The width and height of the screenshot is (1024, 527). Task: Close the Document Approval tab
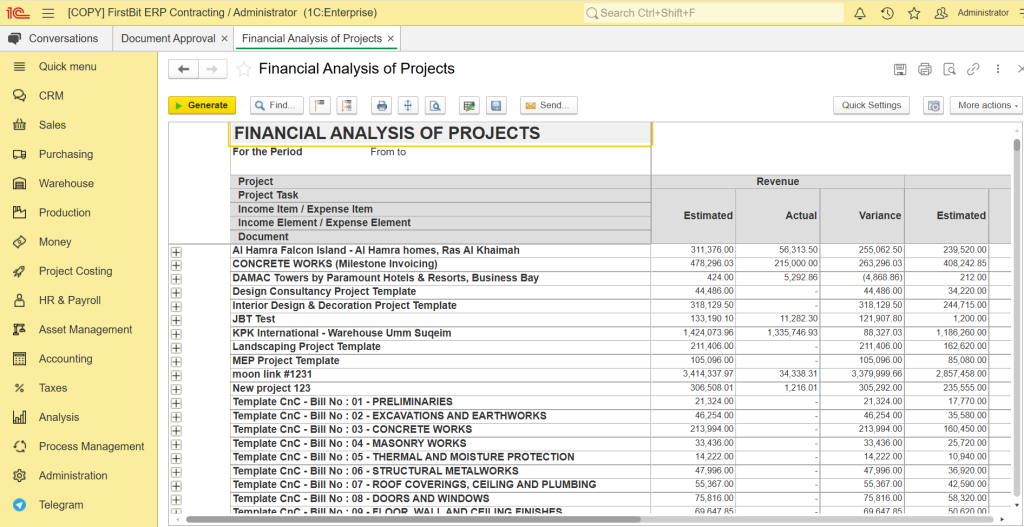[225, 39]
